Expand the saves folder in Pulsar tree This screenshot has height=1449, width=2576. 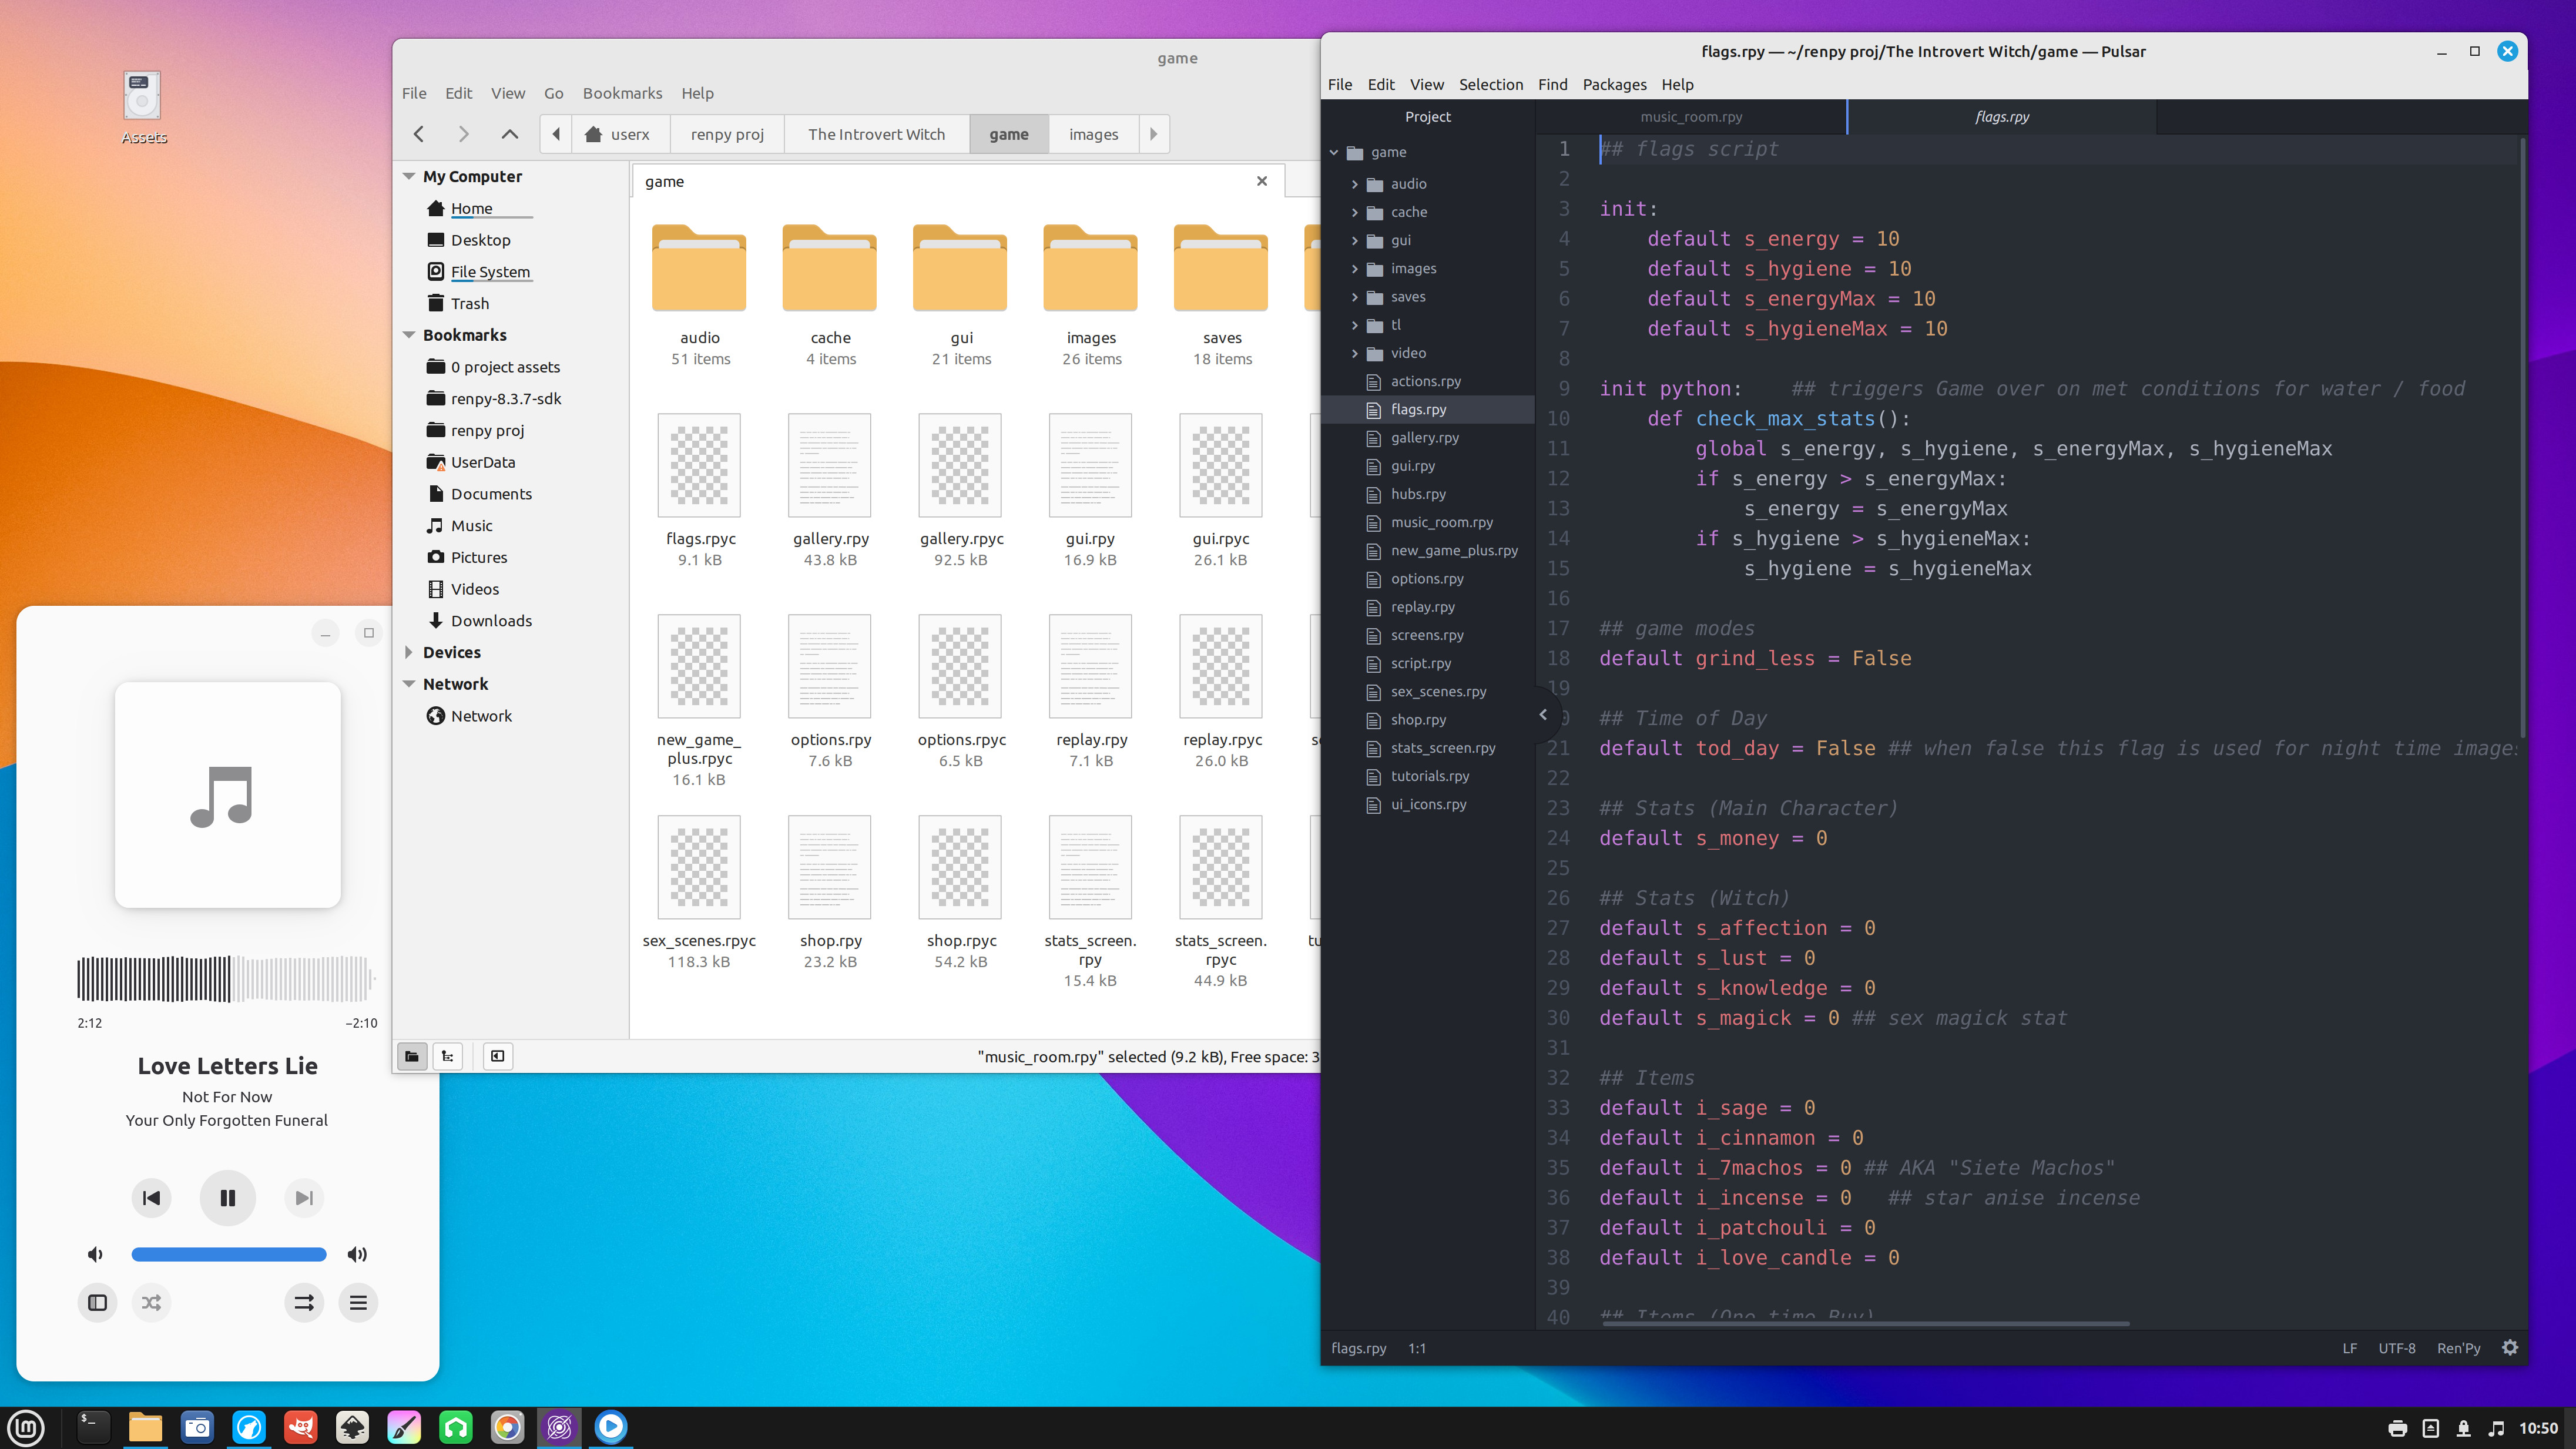1355,297
